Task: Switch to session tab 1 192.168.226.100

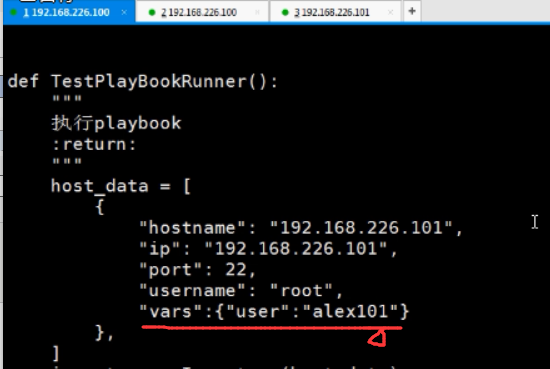Action: (x=69, y=11)
